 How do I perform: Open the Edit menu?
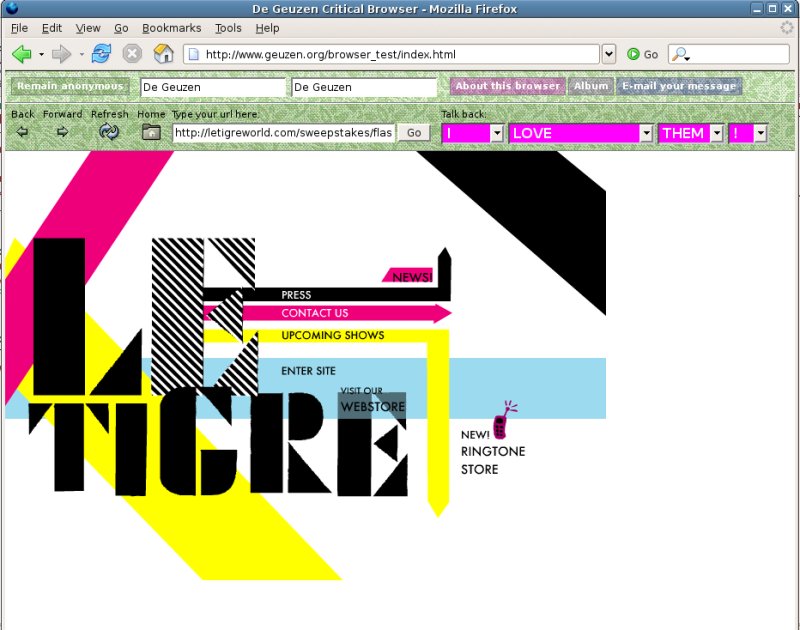point(52,28)
